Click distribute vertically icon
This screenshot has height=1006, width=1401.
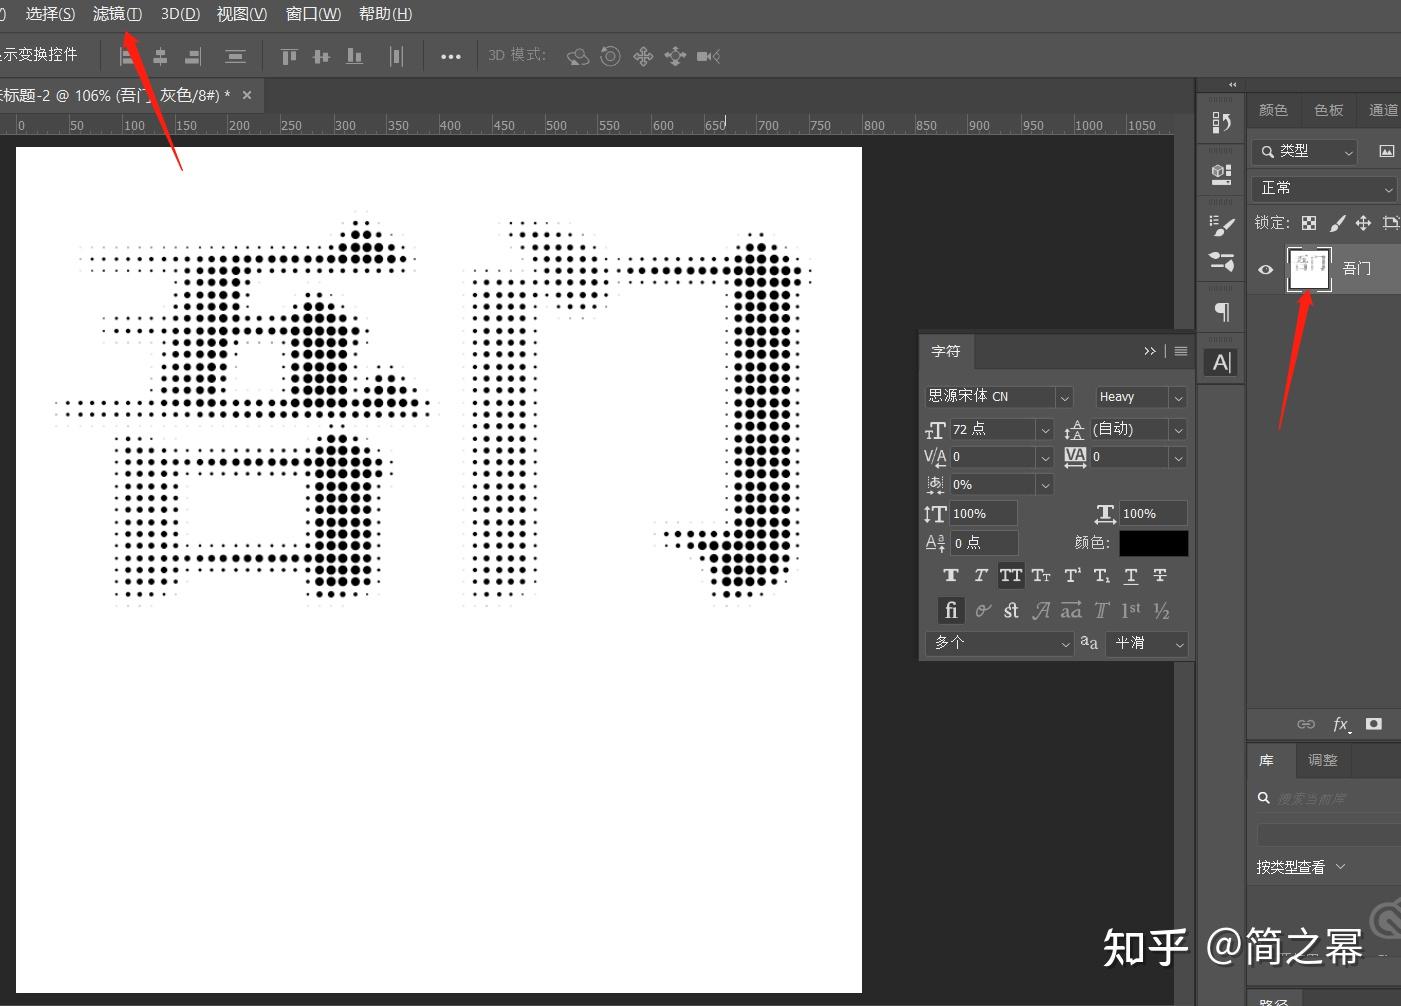235,56
